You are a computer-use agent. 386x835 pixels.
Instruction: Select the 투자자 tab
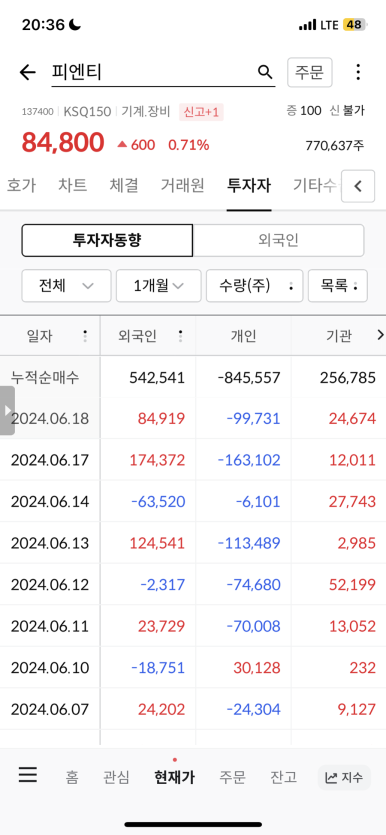point(249,185)
